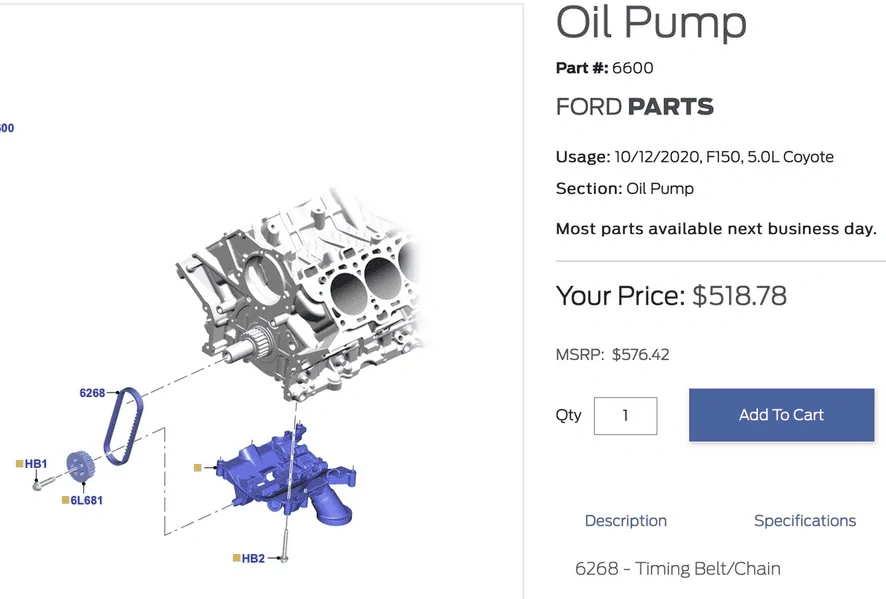This screenshot has width=886, height=599.
Task: Click the gold marker beside HB1 label
Action: pos(18,463)
